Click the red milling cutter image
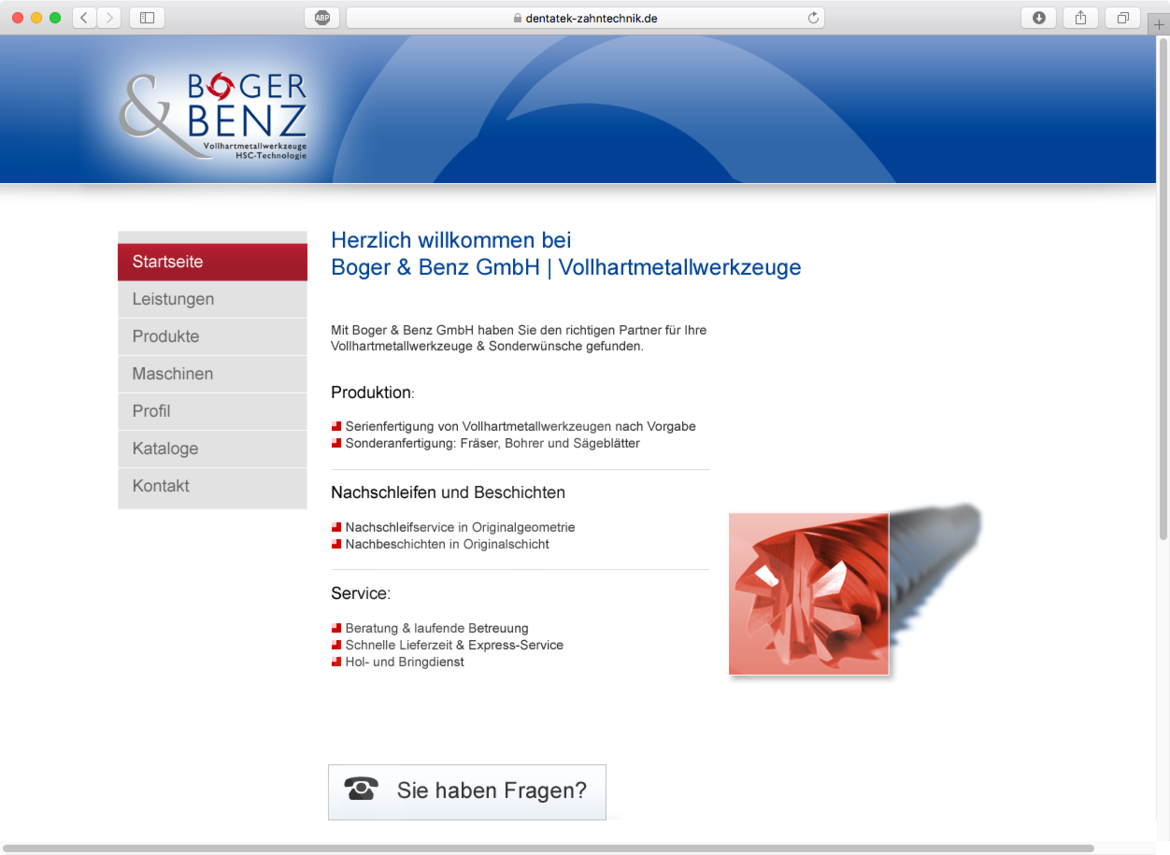Screen dimensions: 1170x855 [809, 594]
